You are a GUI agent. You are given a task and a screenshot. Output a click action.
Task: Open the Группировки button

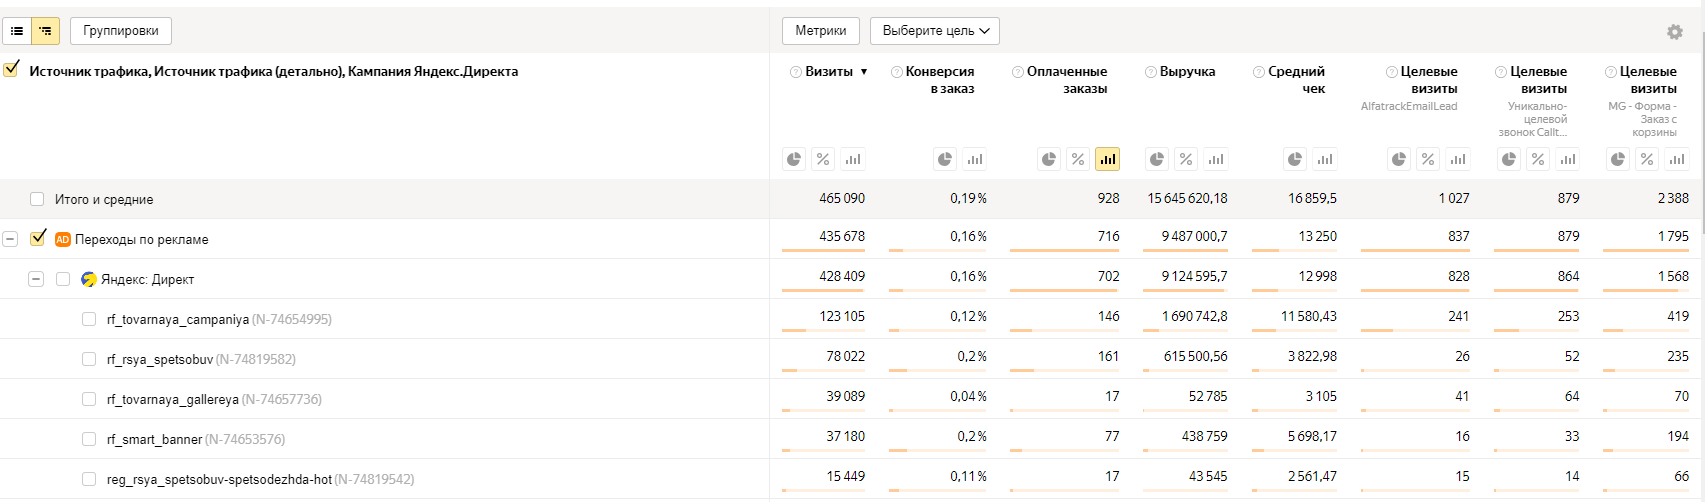[x=121, y=31]
